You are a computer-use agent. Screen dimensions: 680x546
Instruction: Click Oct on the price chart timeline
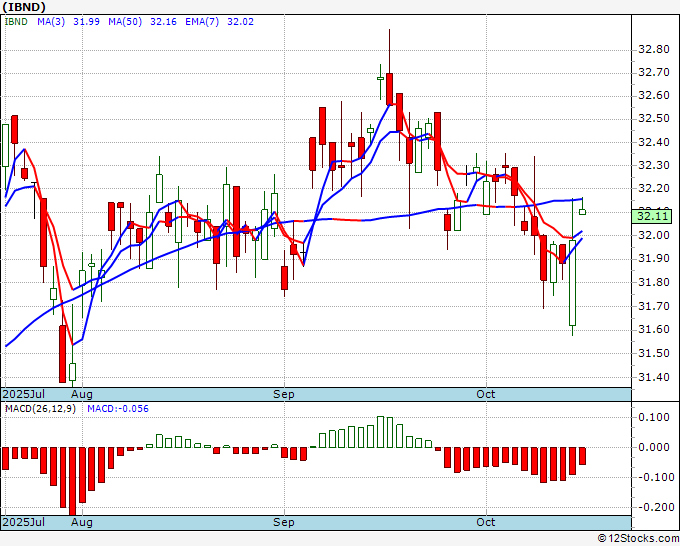(485, 394)
